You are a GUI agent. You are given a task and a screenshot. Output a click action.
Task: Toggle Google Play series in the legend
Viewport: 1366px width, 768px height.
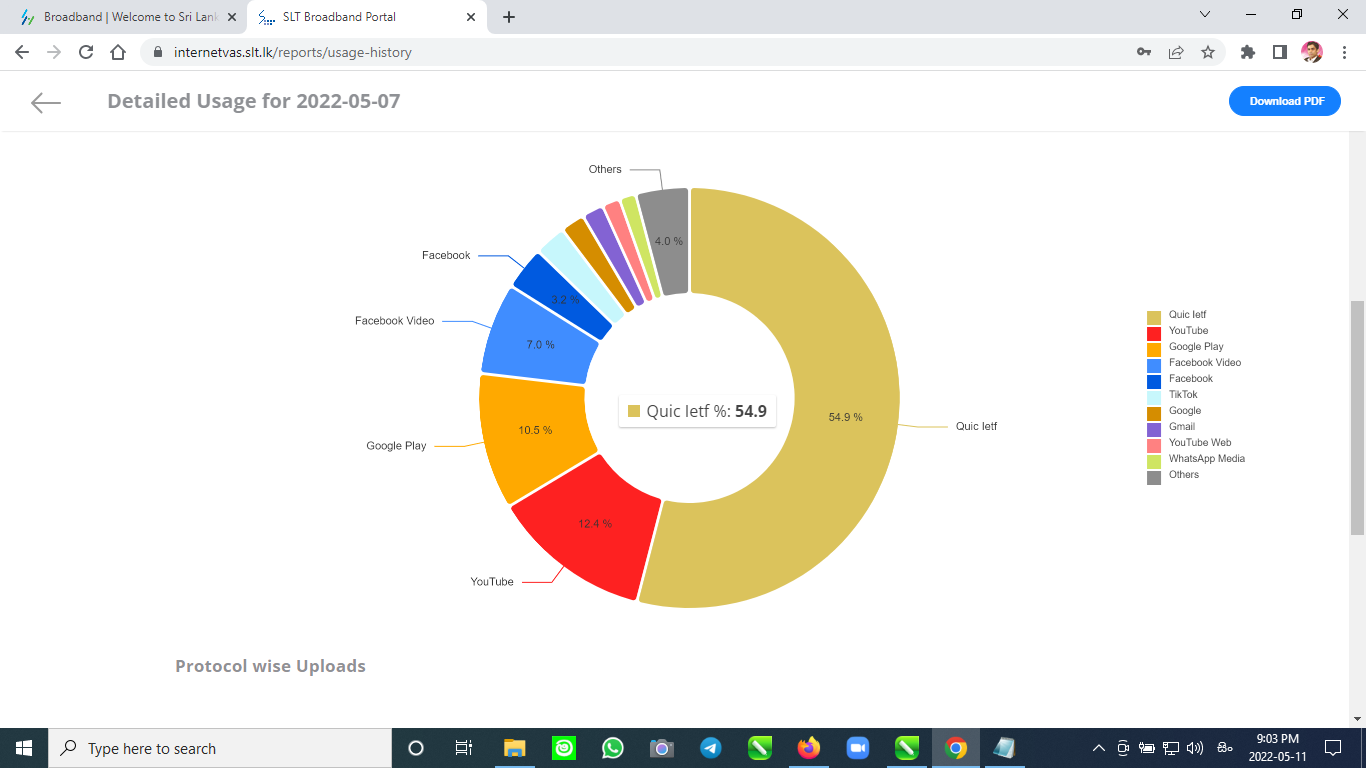1186,347
